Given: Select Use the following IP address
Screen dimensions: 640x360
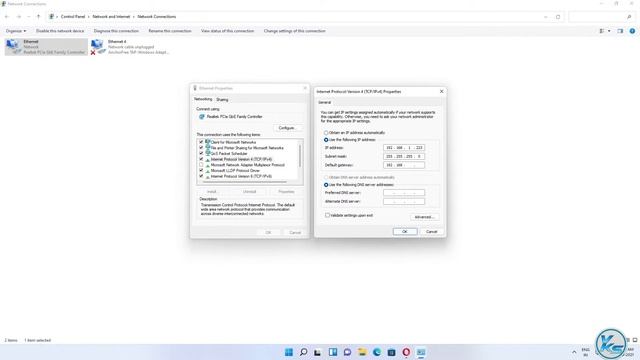Looking at the screenshot, I should tap(326, 140).
